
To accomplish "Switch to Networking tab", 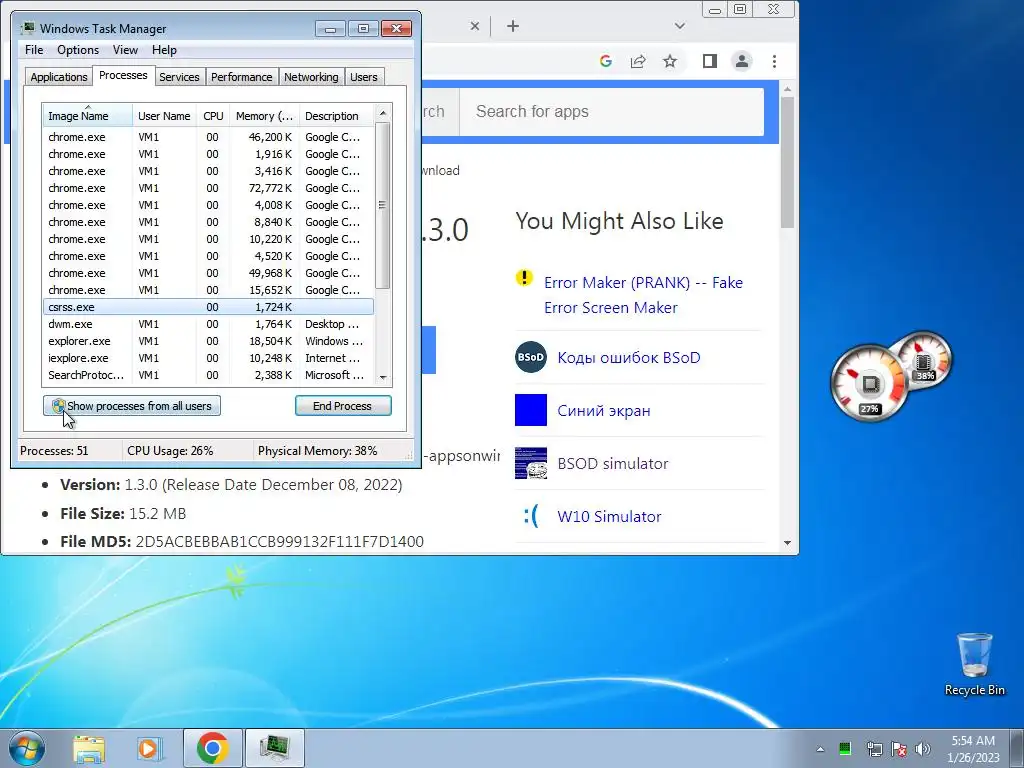I will point(311,76).
